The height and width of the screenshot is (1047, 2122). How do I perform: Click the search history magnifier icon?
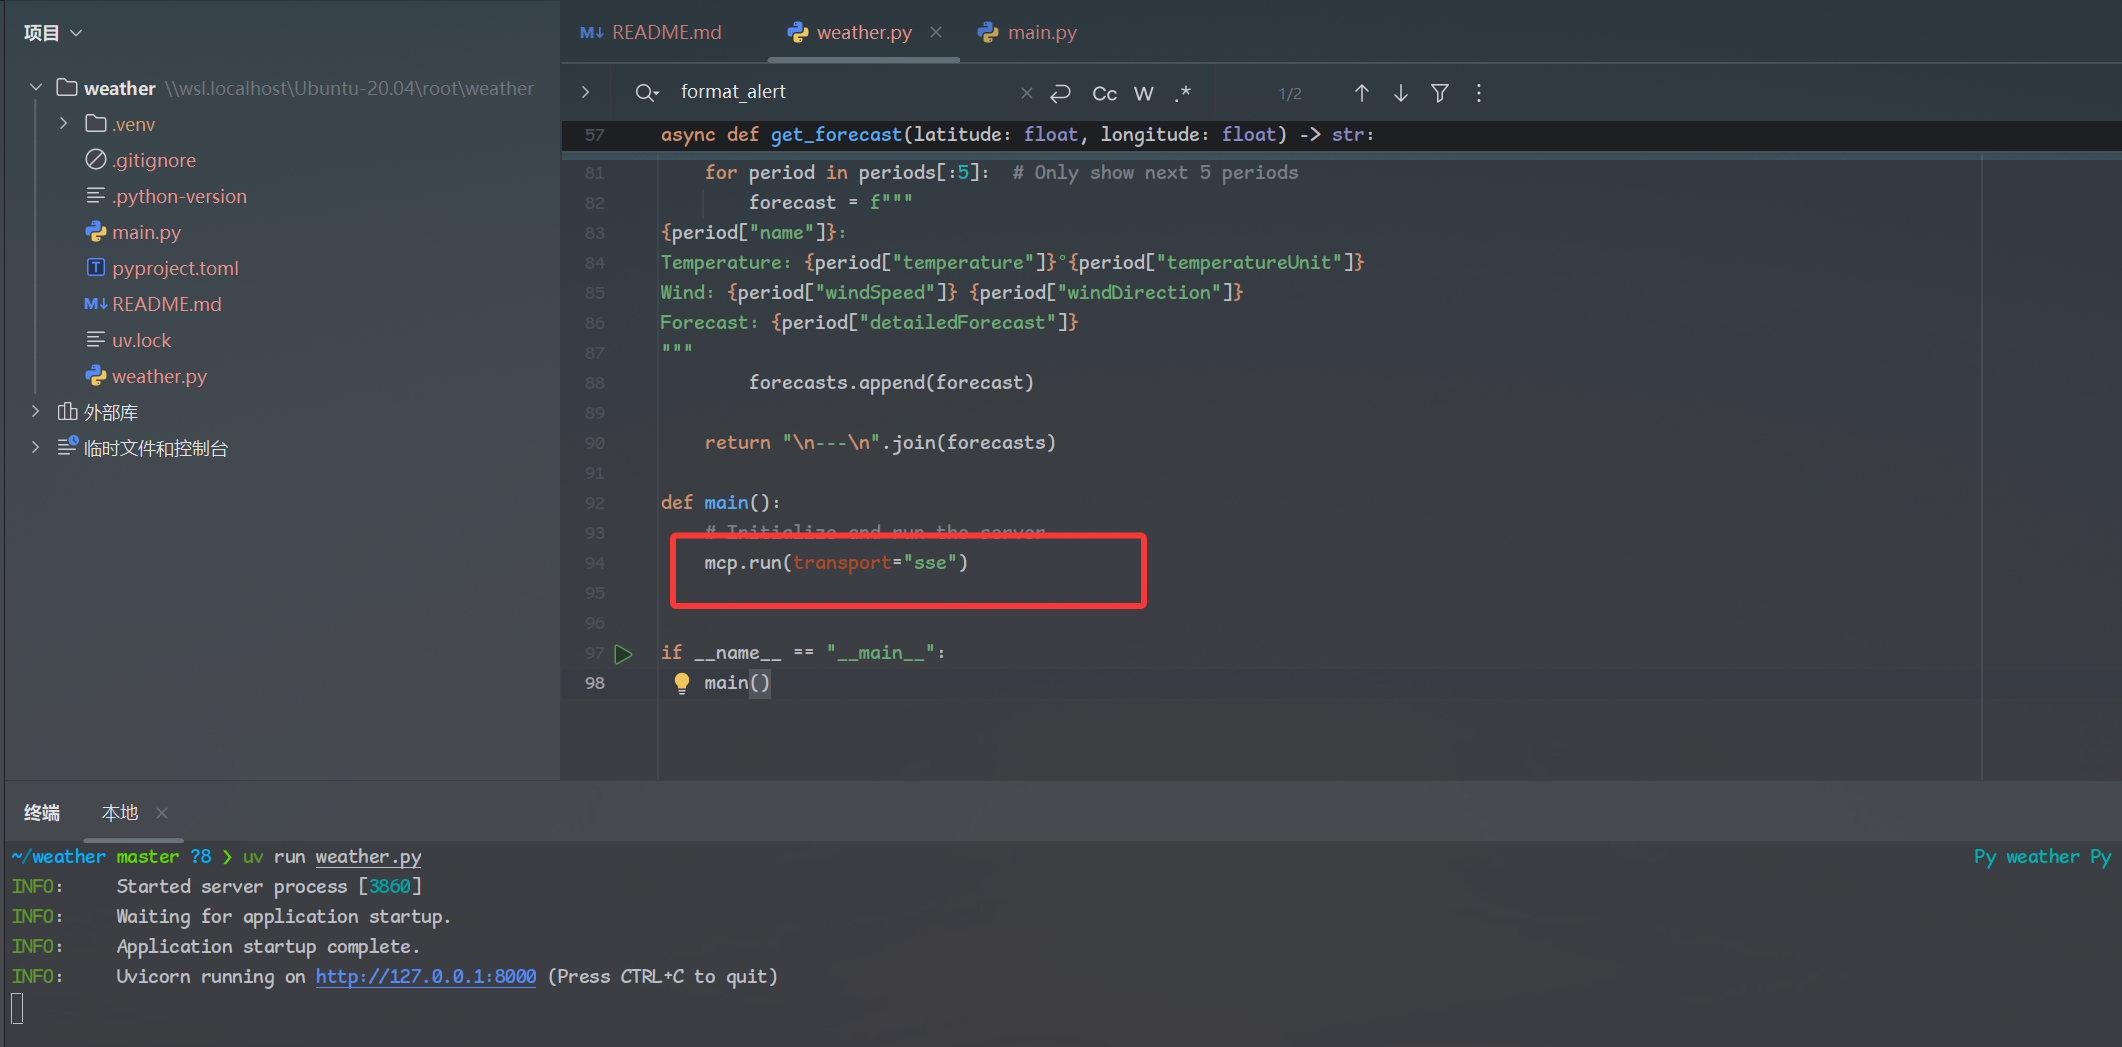coord(646,93)
